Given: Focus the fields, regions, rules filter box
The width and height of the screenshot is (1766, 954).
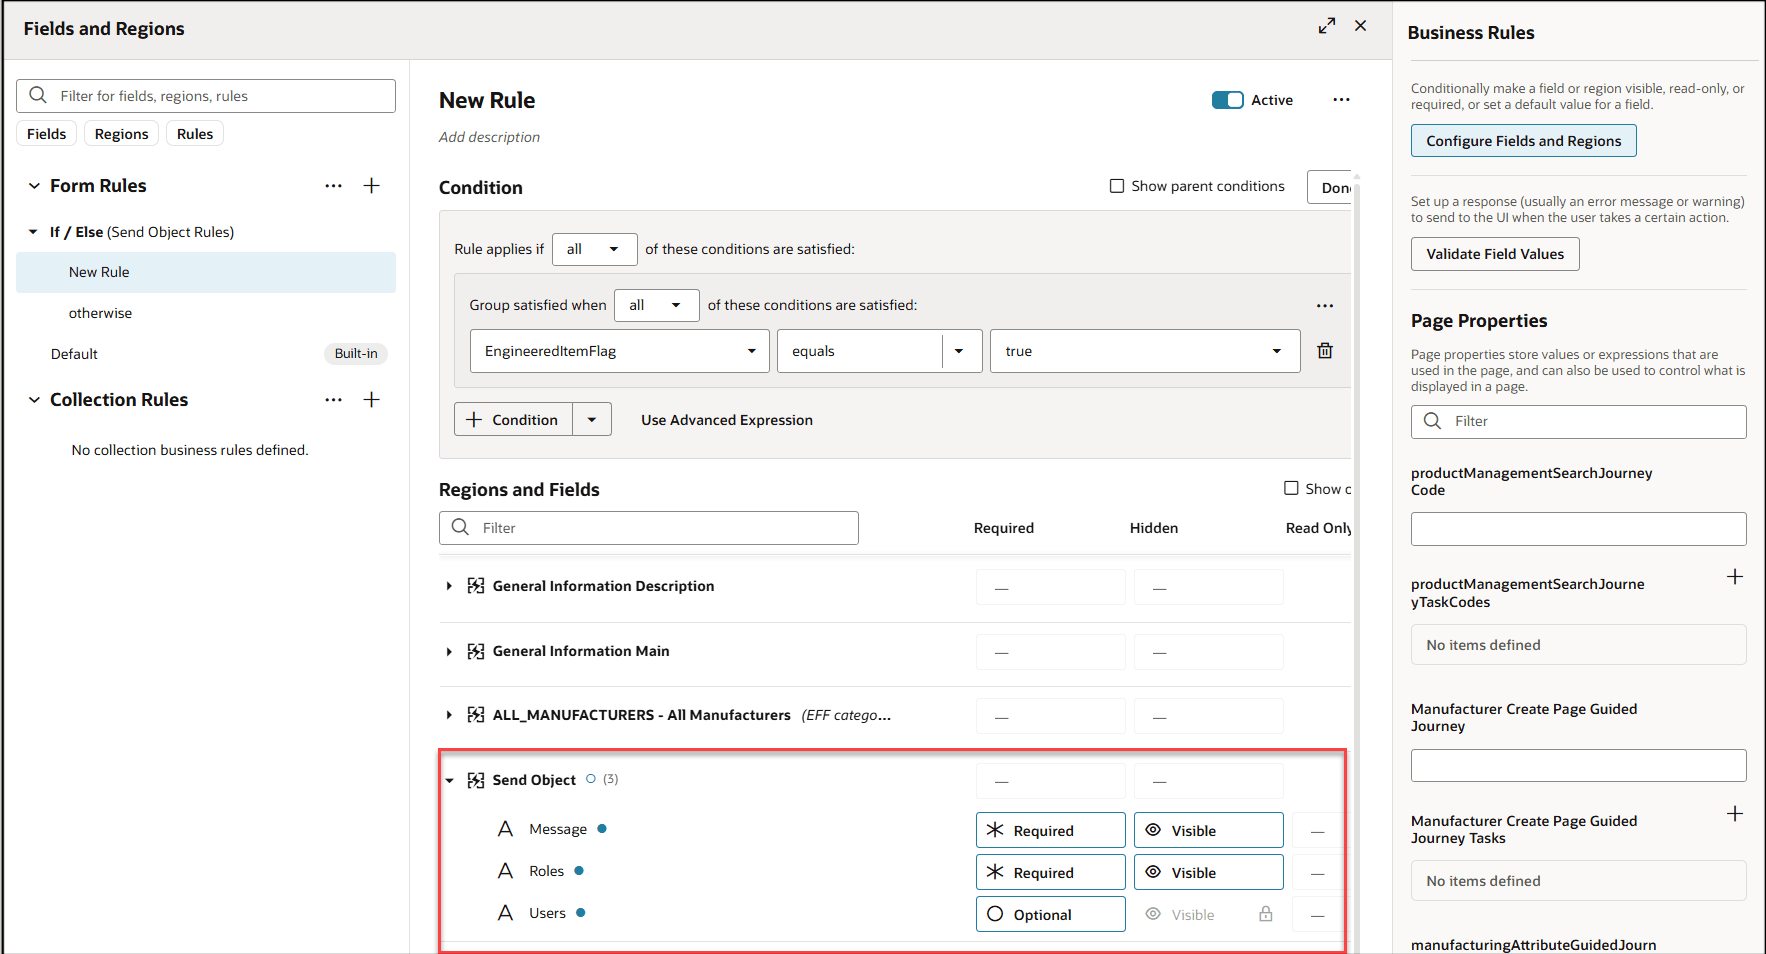Looking at the screenshot, I should [206, 96].
